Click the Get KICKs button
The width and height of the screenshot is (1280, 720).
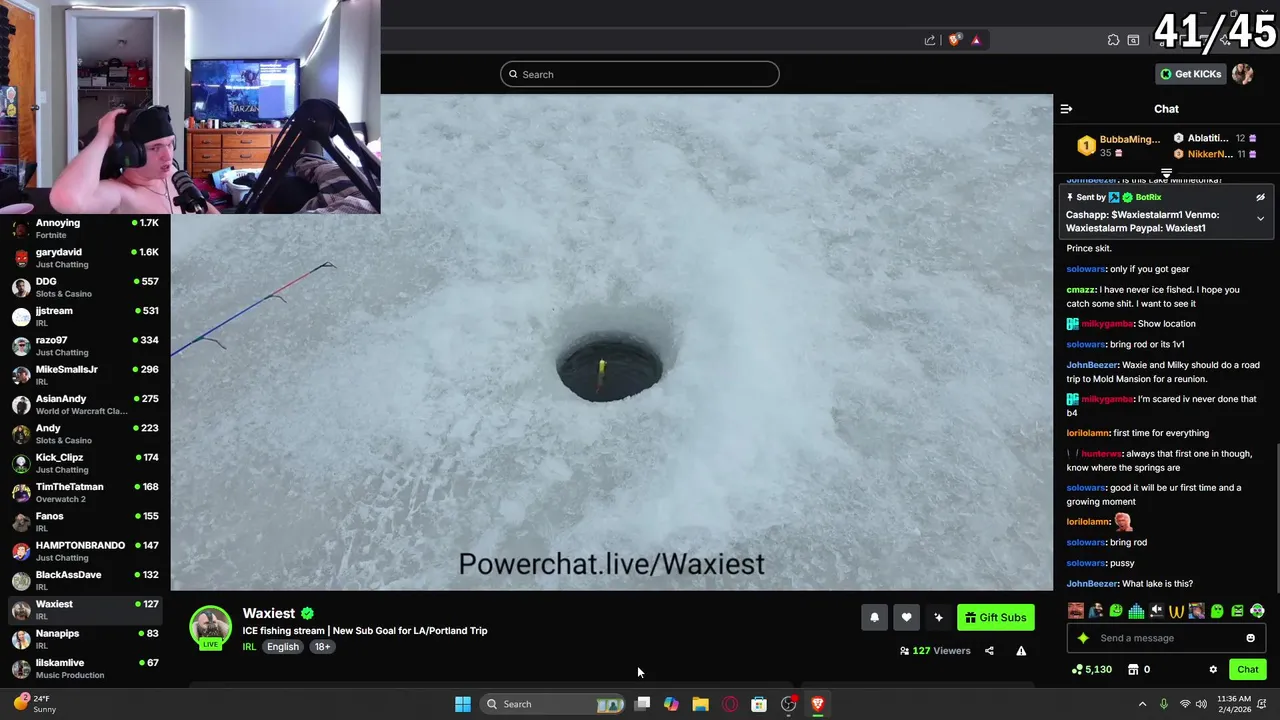click(1190, 74)
